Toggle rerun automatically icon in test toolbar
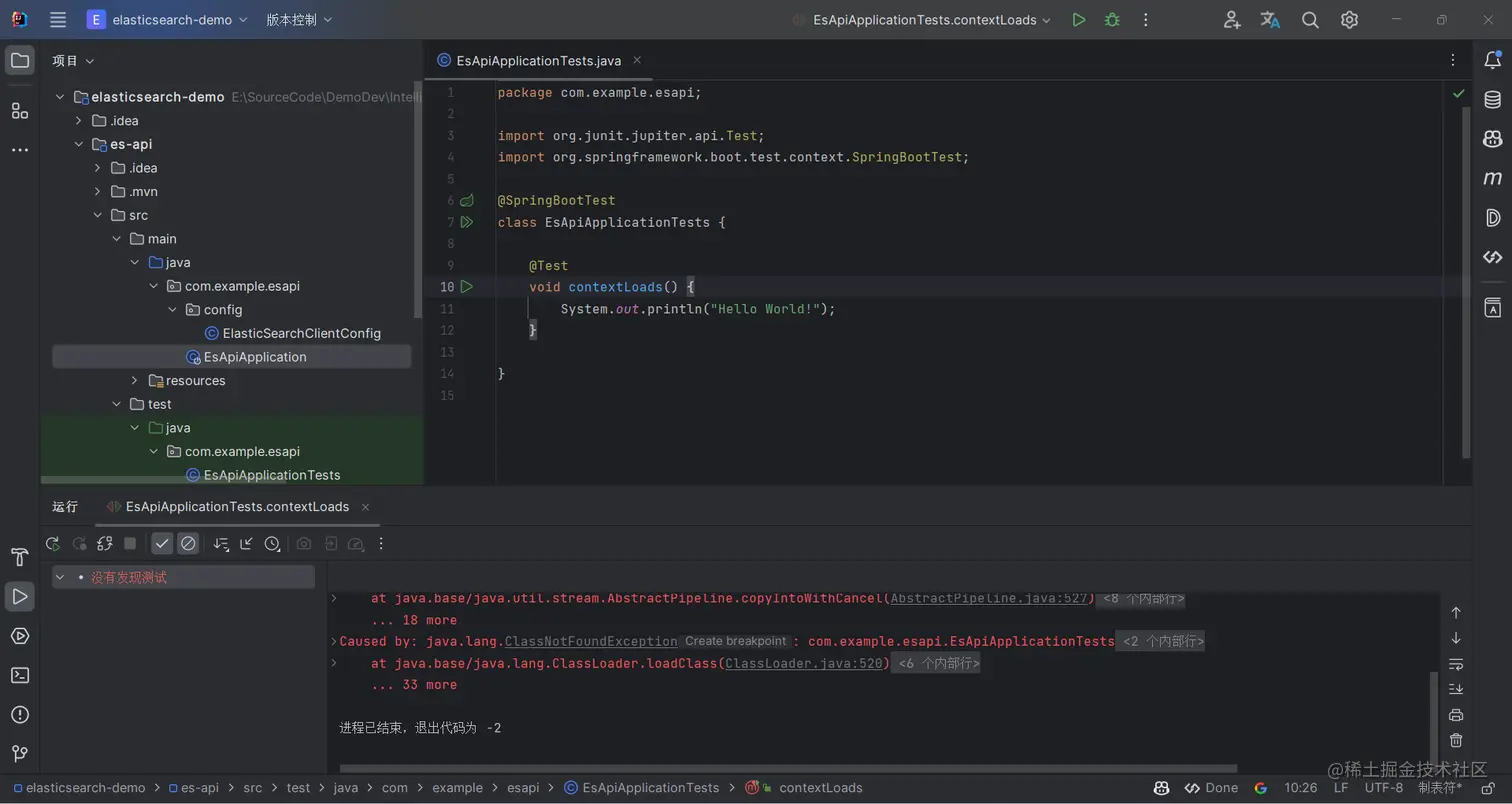Image resolution: width=1512 pixels, height=804 pixels. pyautogui.click(x=104, y=543)
